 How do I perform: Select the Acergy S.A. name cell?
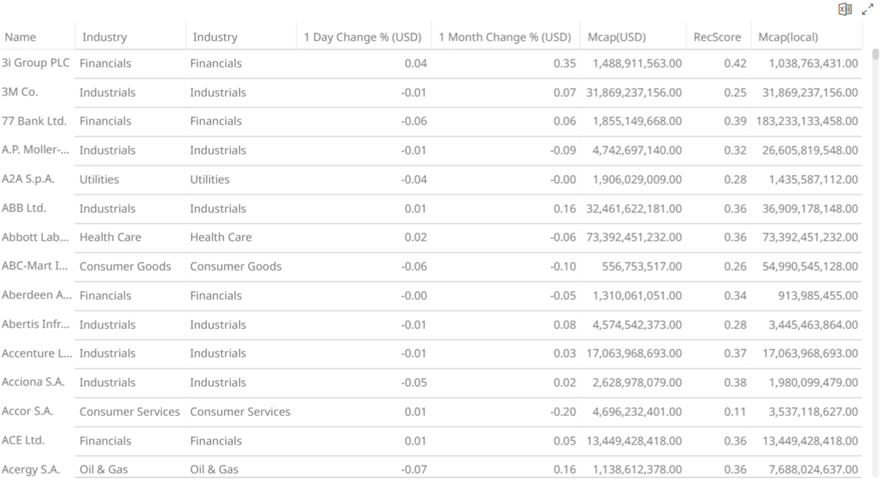pyautogui.click(x=31, y=469)
